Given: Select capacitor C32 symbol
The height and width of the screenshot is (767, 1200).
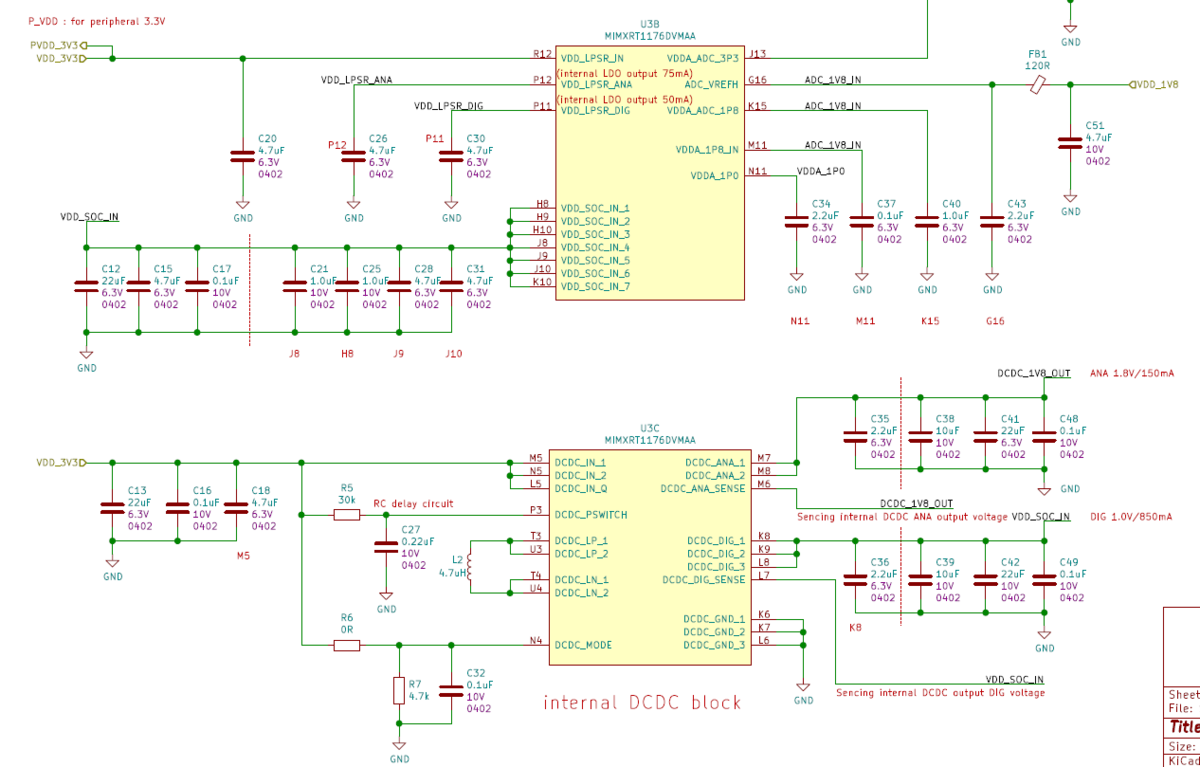Looking at the screenshot, I should pos(452,691).
